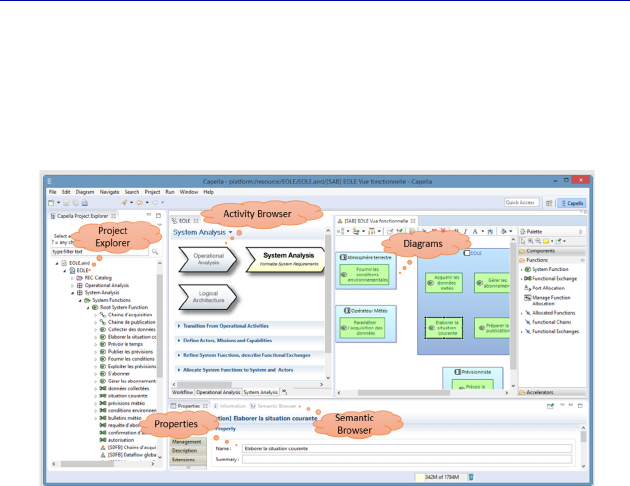Click the Back navigation arrow icon
Image resolution: width=630 pixels, height=486 pixels.
140,203
